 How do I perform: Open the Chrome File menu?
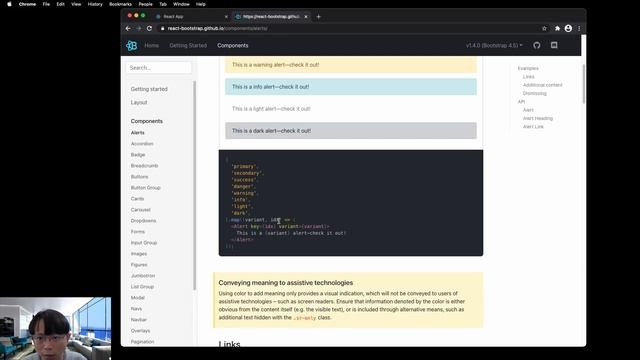46,4
